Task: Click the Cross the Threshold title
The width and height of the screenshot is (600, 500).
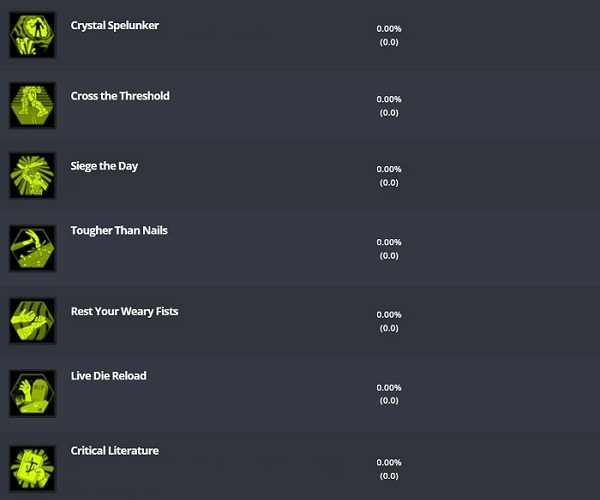Action: (x=120, y=96)
